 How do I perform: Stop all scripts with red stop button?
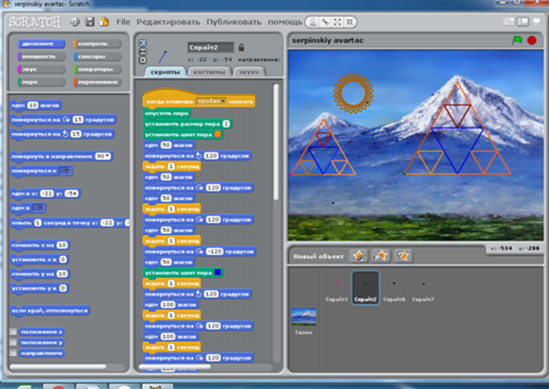[x=532, y=40]
